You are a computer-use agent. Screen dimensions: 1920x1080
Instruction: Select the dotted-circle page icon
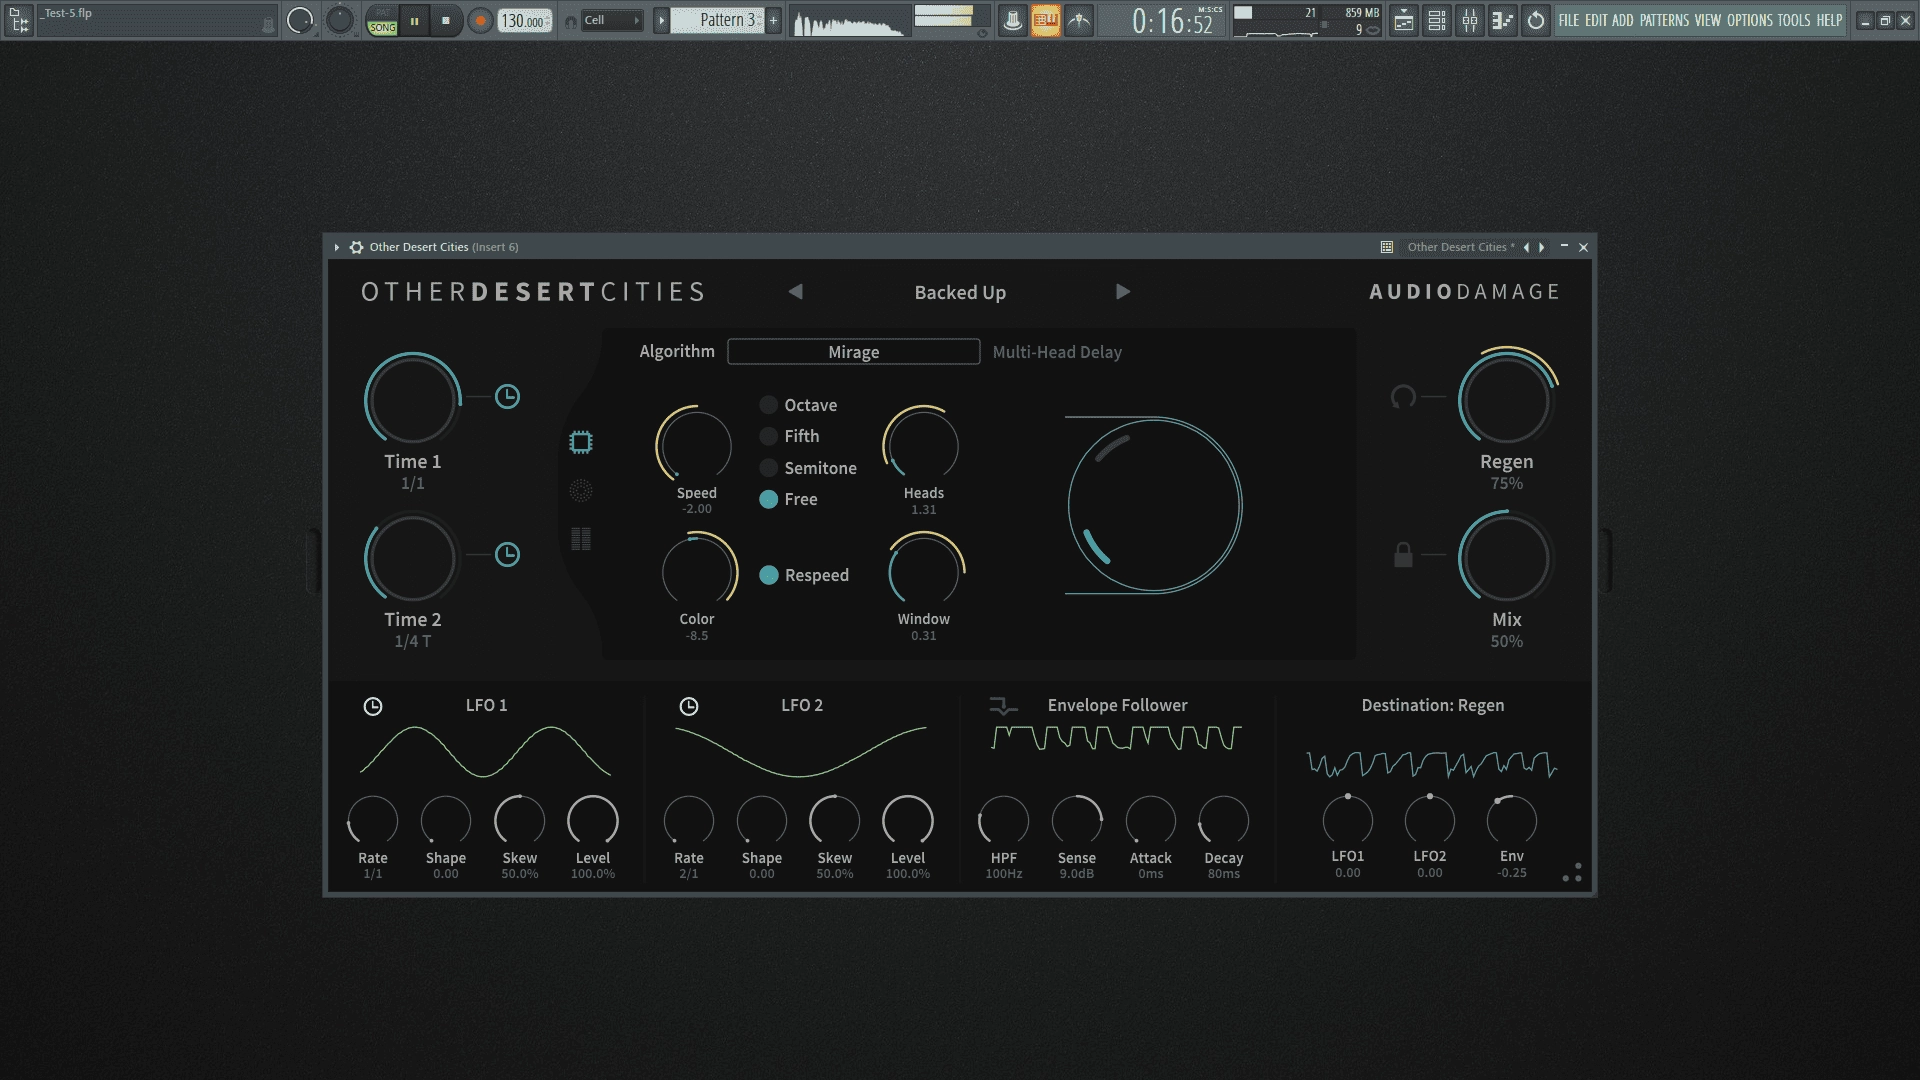581,490
